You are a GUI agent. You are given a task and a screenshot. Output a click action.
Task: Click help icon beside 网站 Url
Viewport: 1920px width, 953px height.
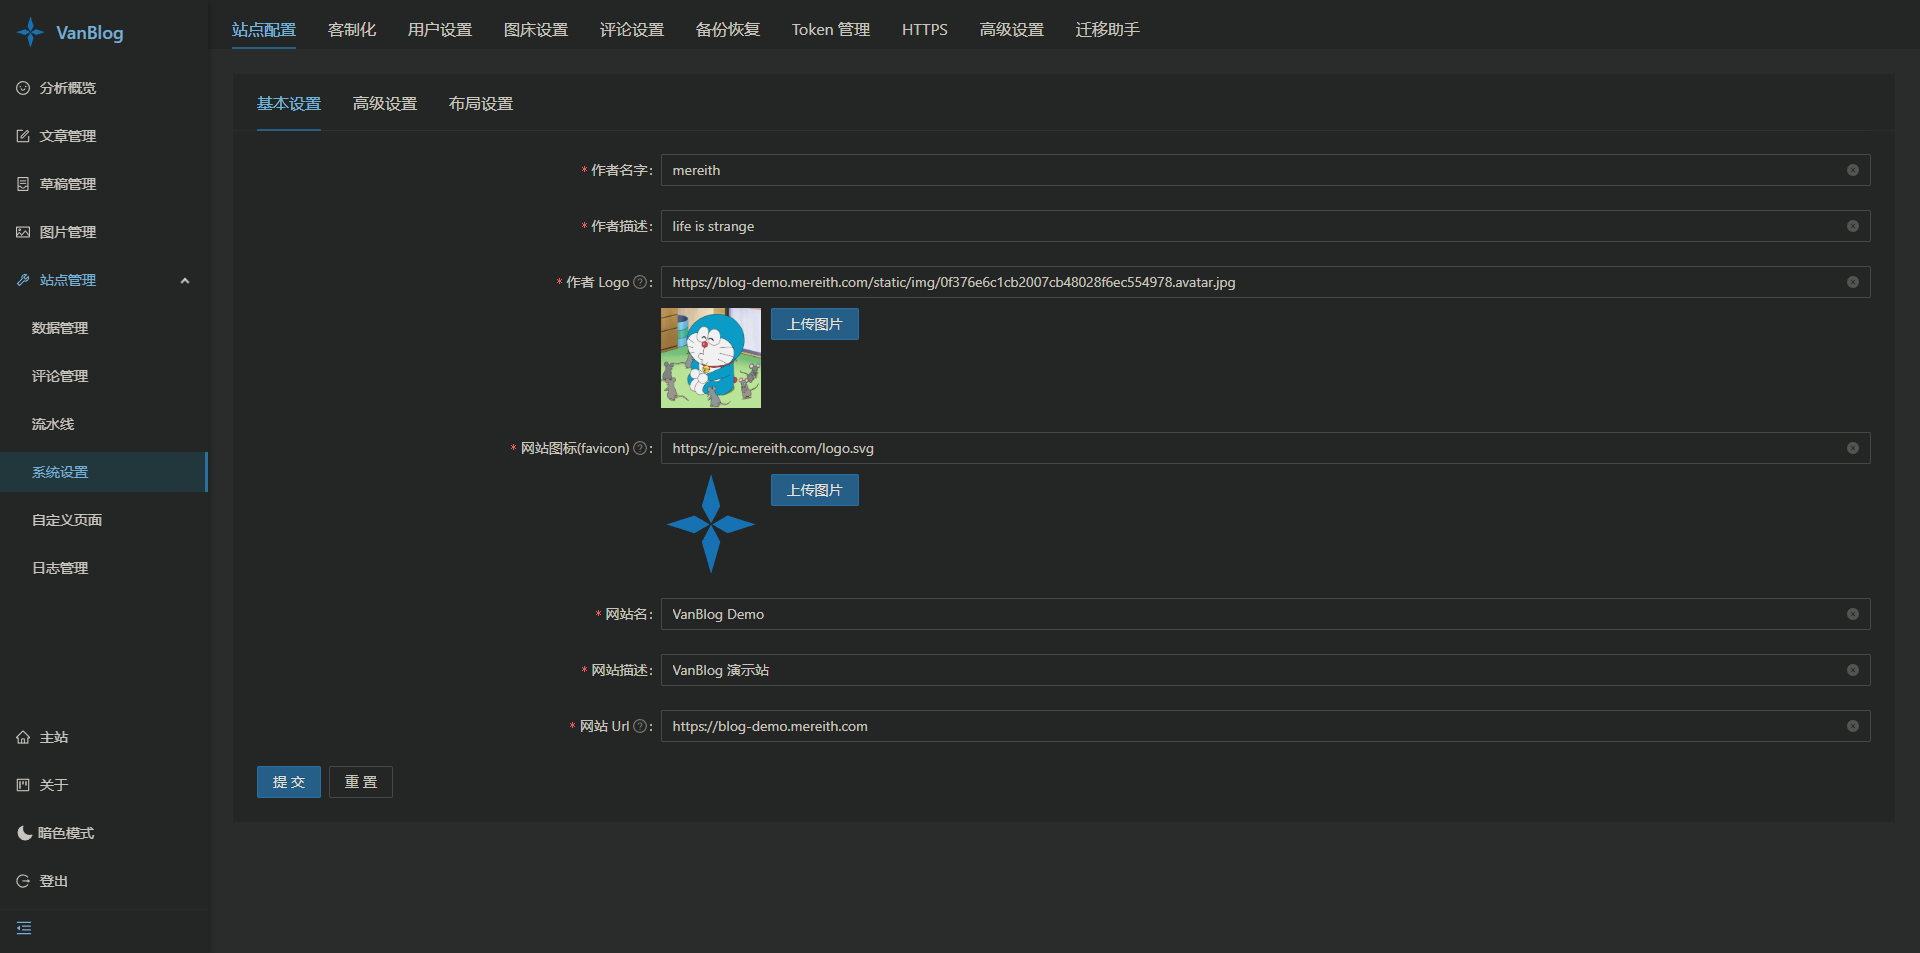(640, 726)
